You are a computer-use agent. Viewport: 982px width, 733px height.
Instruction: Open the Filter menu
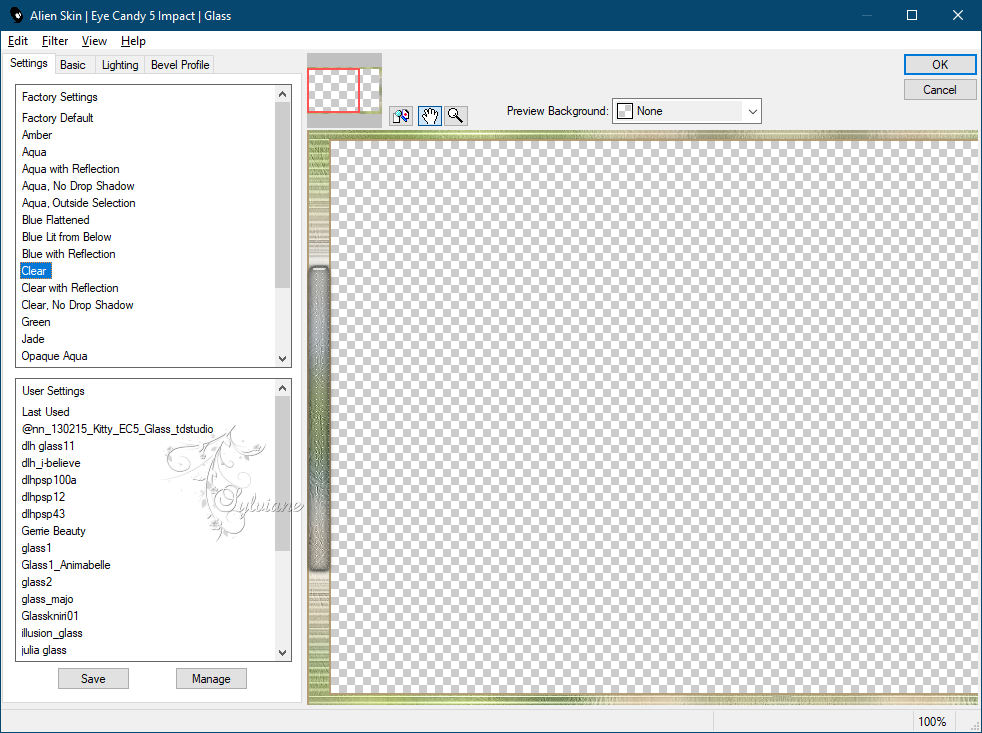(x=54, y=41)
